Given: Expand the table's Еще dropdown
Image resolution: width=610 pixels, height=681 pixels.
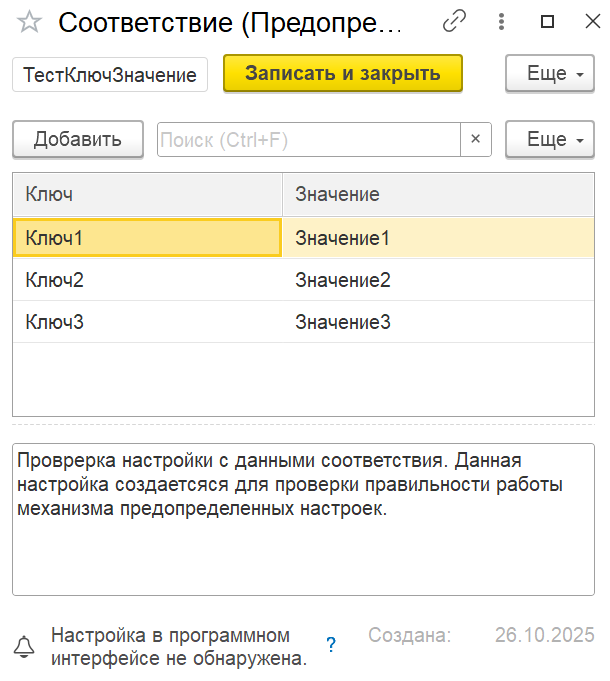Looking at the screenshot, I should (550, 140).
